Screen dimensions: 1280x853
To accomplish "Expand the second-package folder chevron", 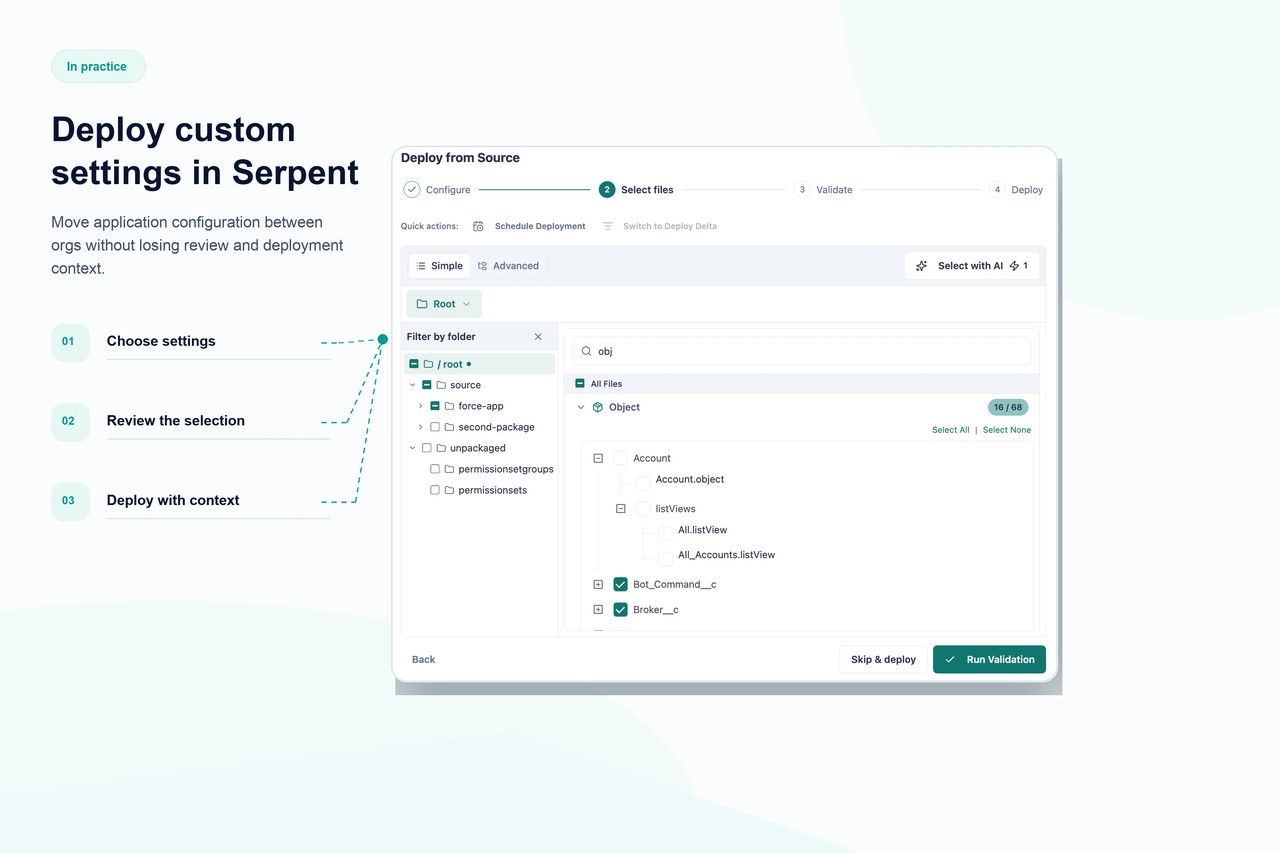I will pos(420,427).
